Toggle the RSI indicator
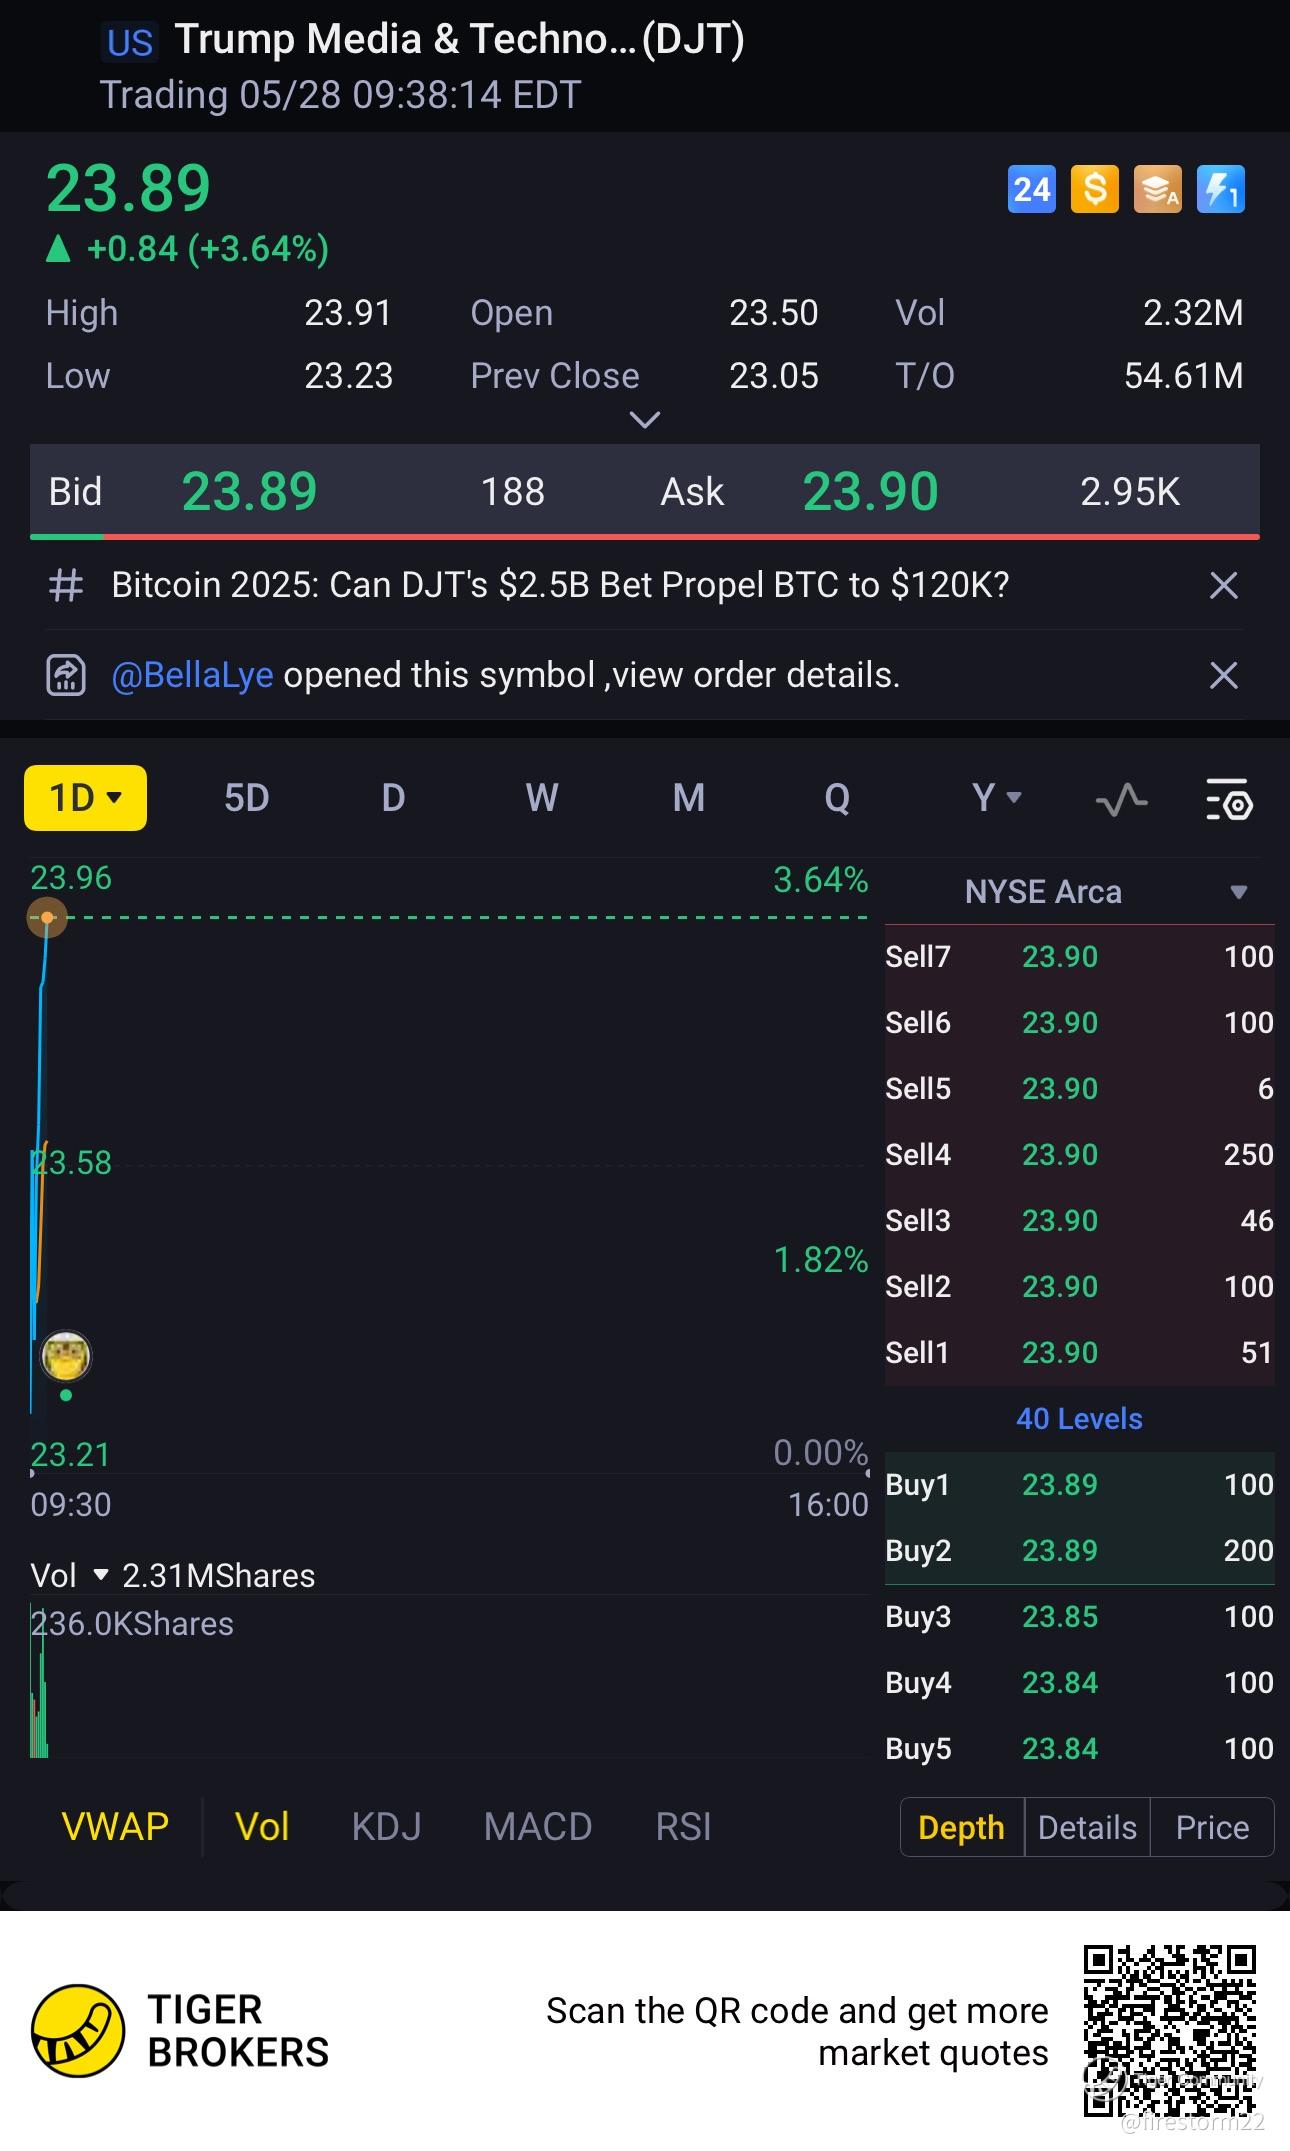 [683, 1827]
